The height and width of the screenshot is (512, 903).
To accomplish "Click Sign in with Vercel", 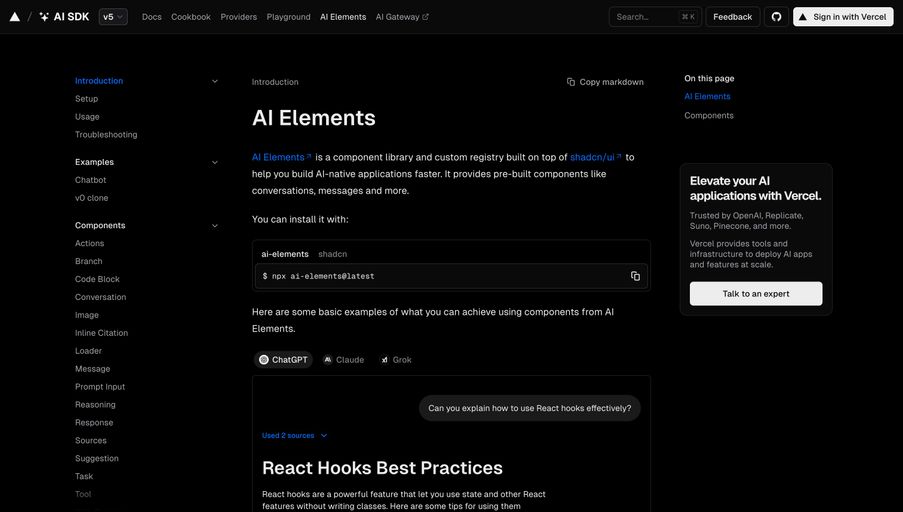I will 843,17.
